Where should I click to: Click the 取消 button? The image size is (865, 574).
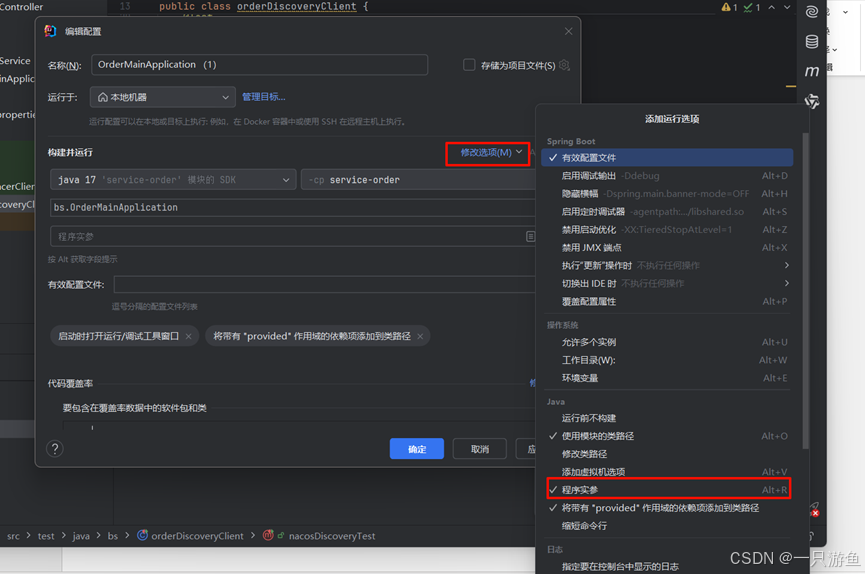coord(480,449)
